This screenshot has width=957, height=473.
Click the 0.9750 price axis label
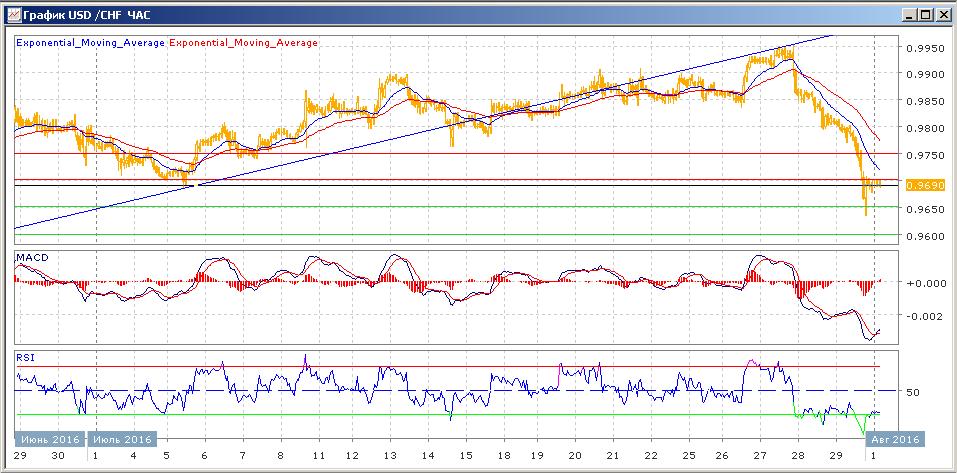coord(925,155)
